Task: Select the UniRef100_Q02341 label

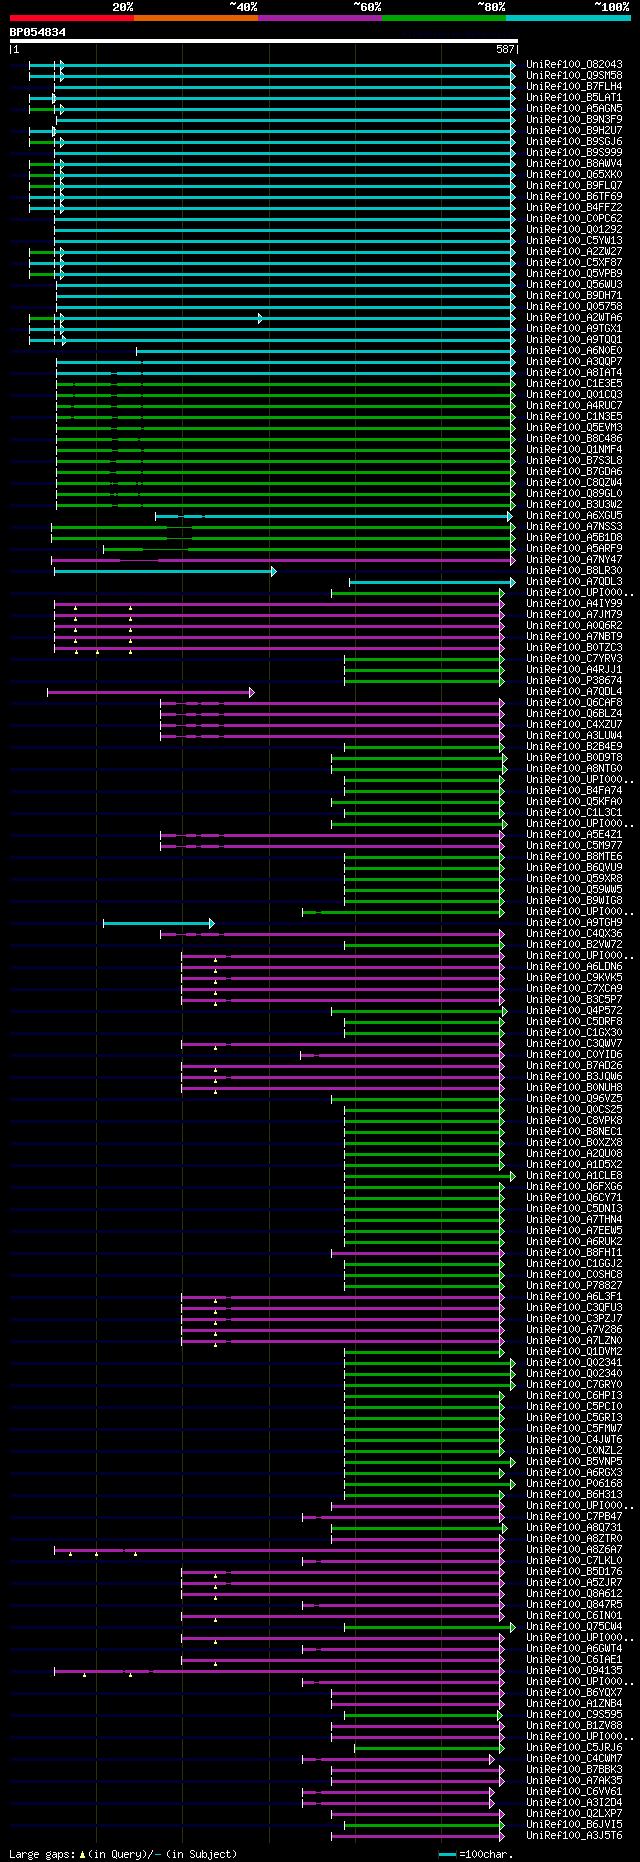Action: pyautogui.click(x=574, y=1362)
